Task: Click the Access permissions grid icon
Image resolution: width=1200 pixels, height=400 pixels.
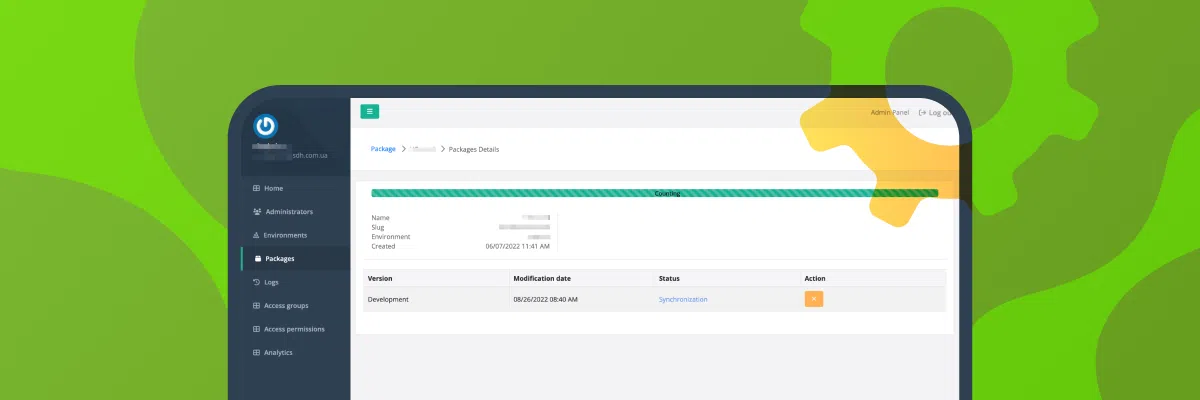Action: (256, 329)
